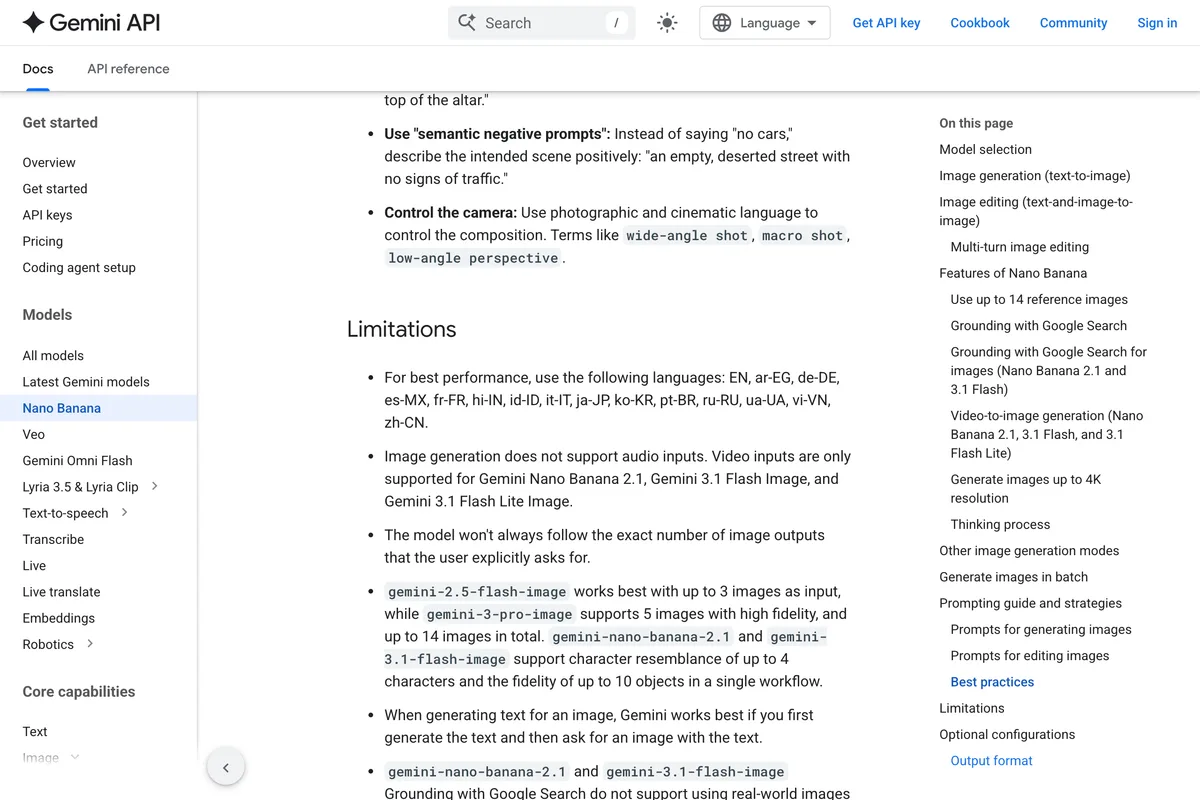Jump to Limitations in page outline
The width and height of the screenshot is (1200, 800).
[971, 708]
